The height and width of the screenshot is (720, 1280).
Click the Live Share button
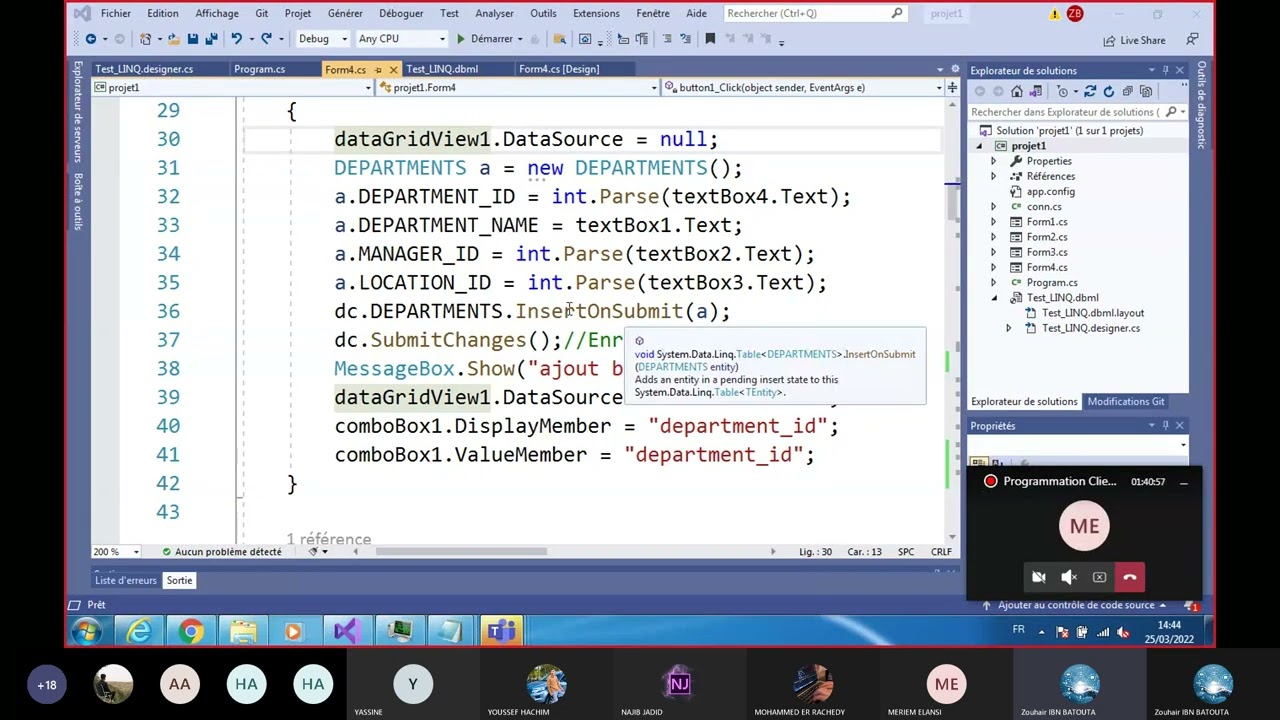tap(1134, 40)
